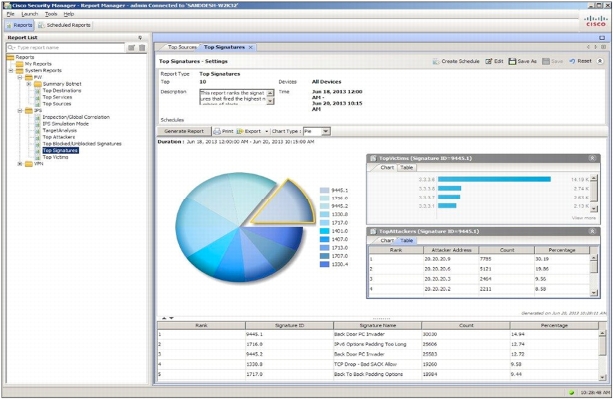The height and width of the screenshot is (400, 614).
Task: Click the TCP Drop - Bad SACK Allow row
Action: click(378, 364)
